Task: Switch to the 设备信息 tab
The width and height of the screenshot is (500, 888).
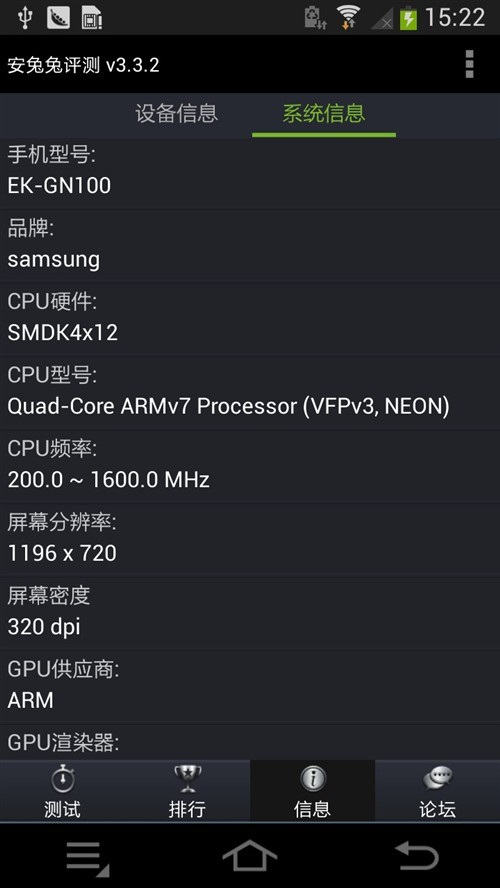Action: [x=176, y=114]
